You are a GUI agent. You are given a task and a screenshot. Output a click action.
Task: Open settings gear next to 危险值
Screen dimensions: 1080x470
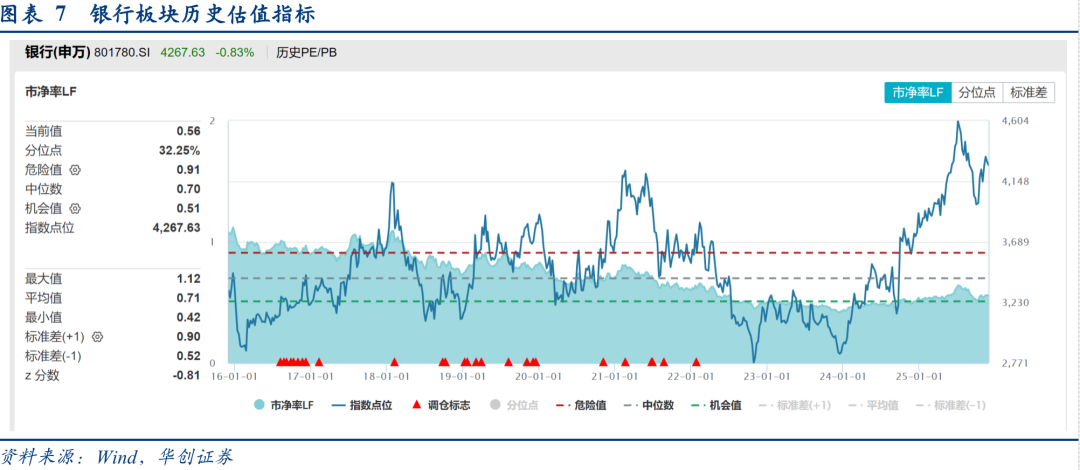pos(75,170)
